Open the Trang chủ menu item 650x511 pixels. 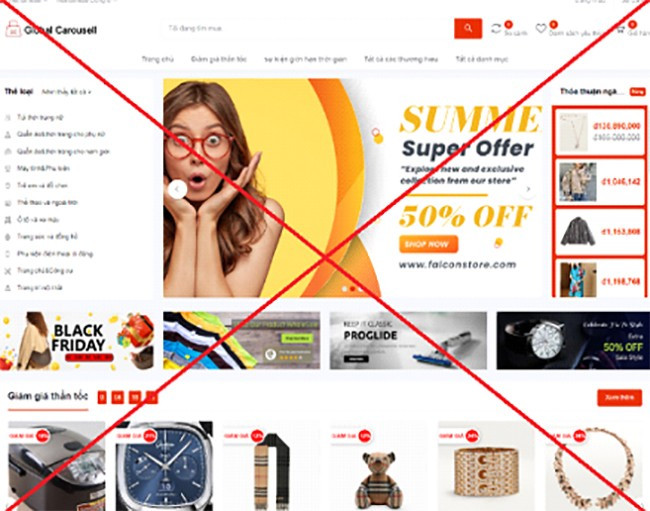pos(158,59)
